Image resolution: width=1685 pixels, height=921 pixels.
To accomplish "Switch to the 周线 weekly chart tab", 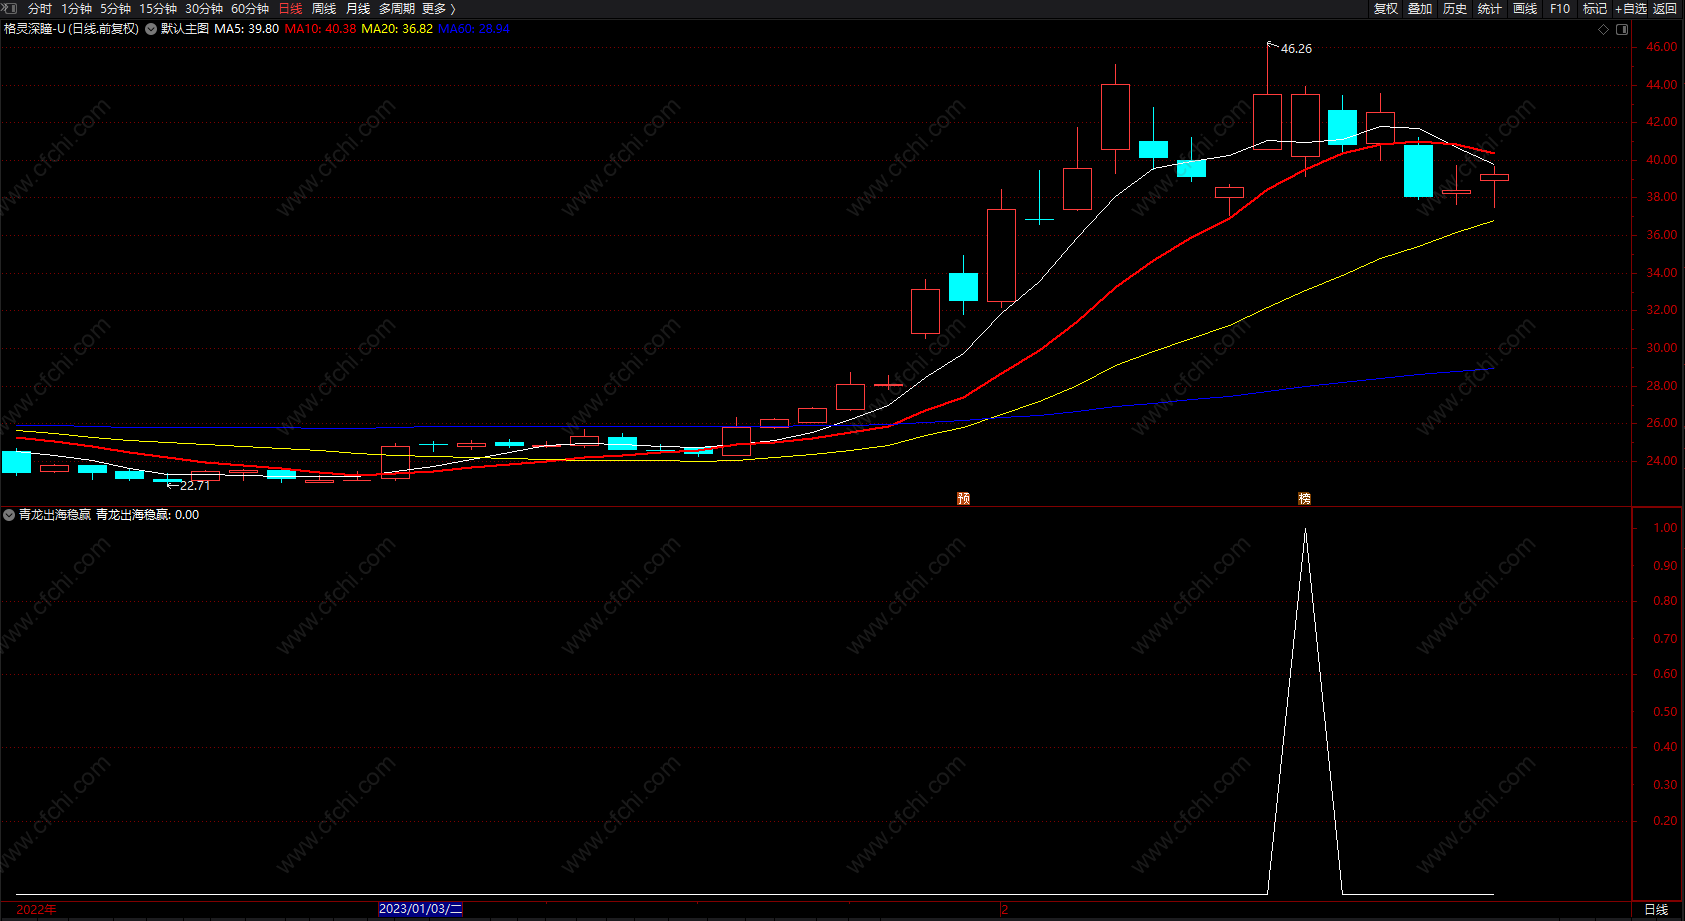I will (324, 8).
